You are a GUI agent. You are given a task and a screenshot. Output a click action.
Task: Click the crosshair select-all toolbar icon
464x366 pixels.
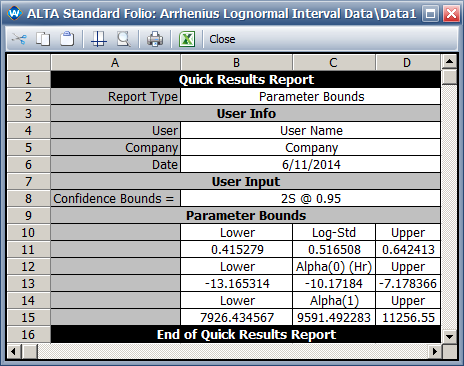[99, 39]
